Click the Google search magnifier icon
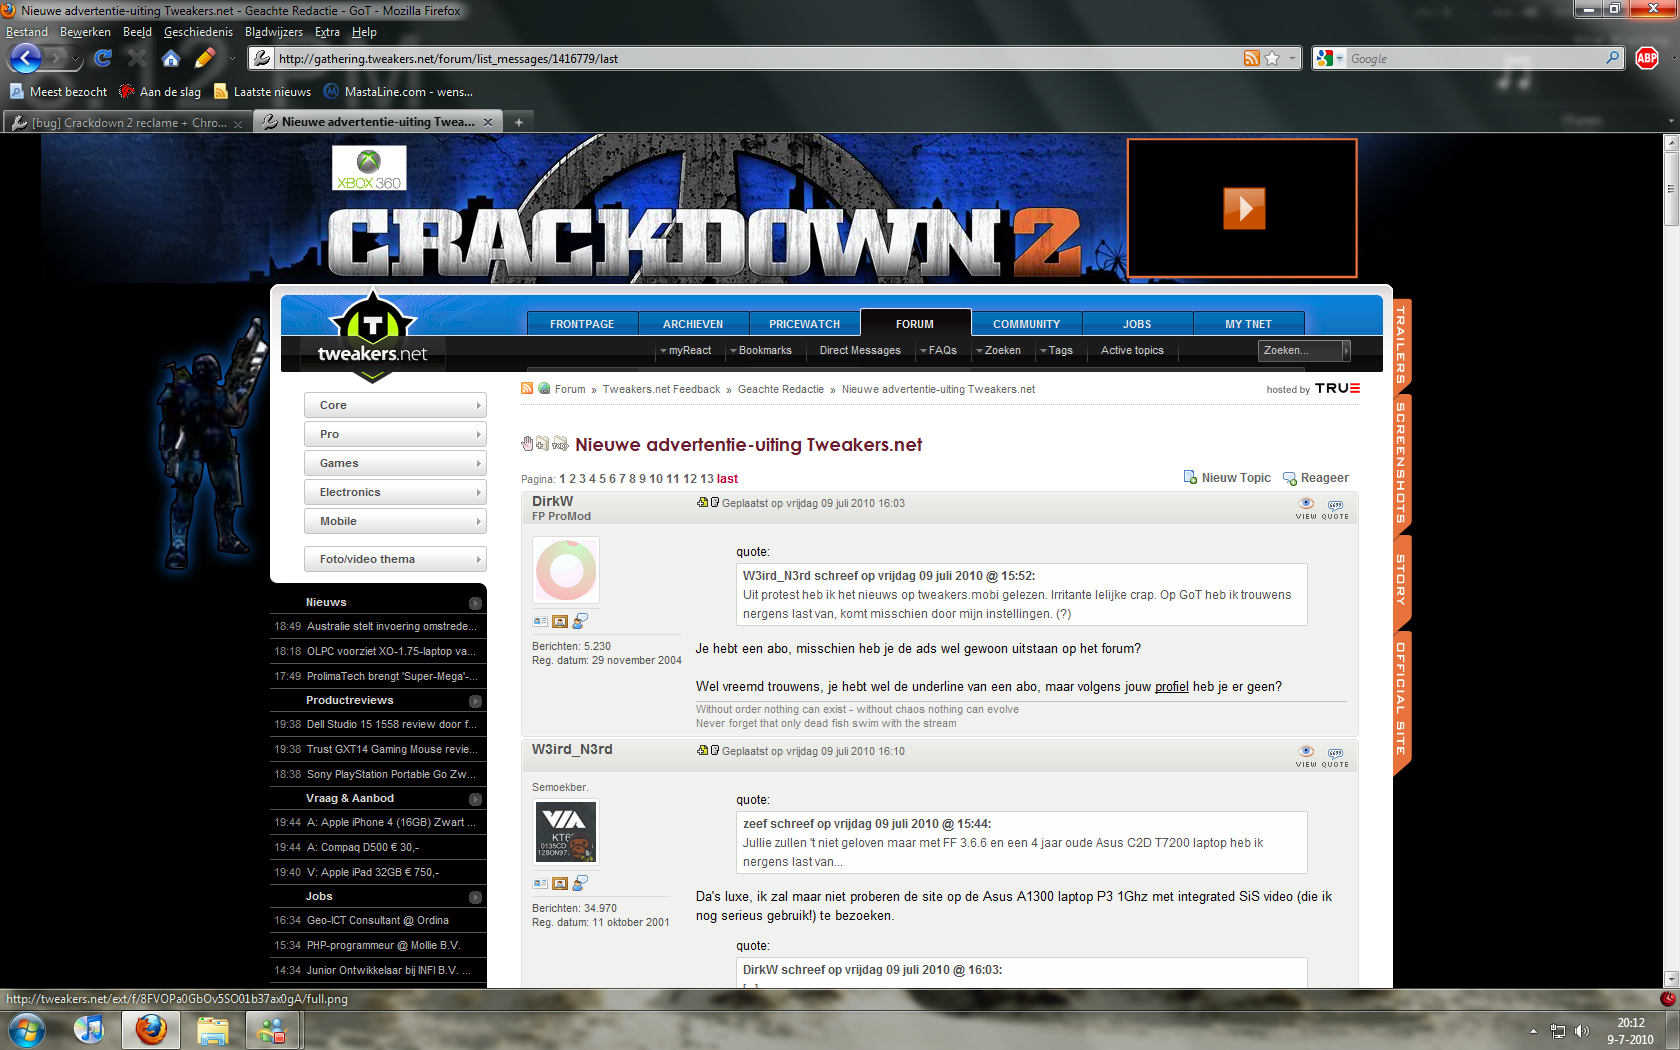The width and height of the screenshot is (1680, 1050). [1612, 58]
